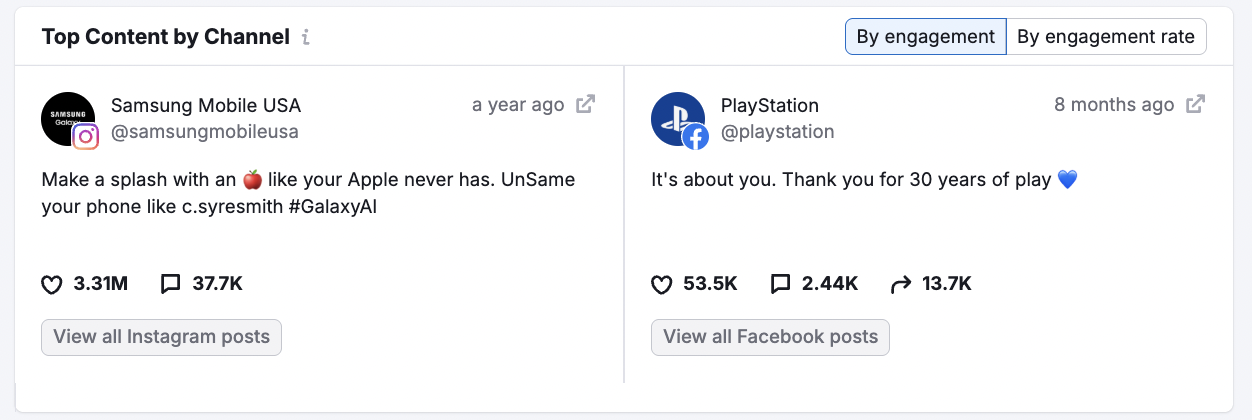Screen dimensions: 1252x420
Task: Click the Facebook badge on PlayStation avatar
Action: [695, 137]
